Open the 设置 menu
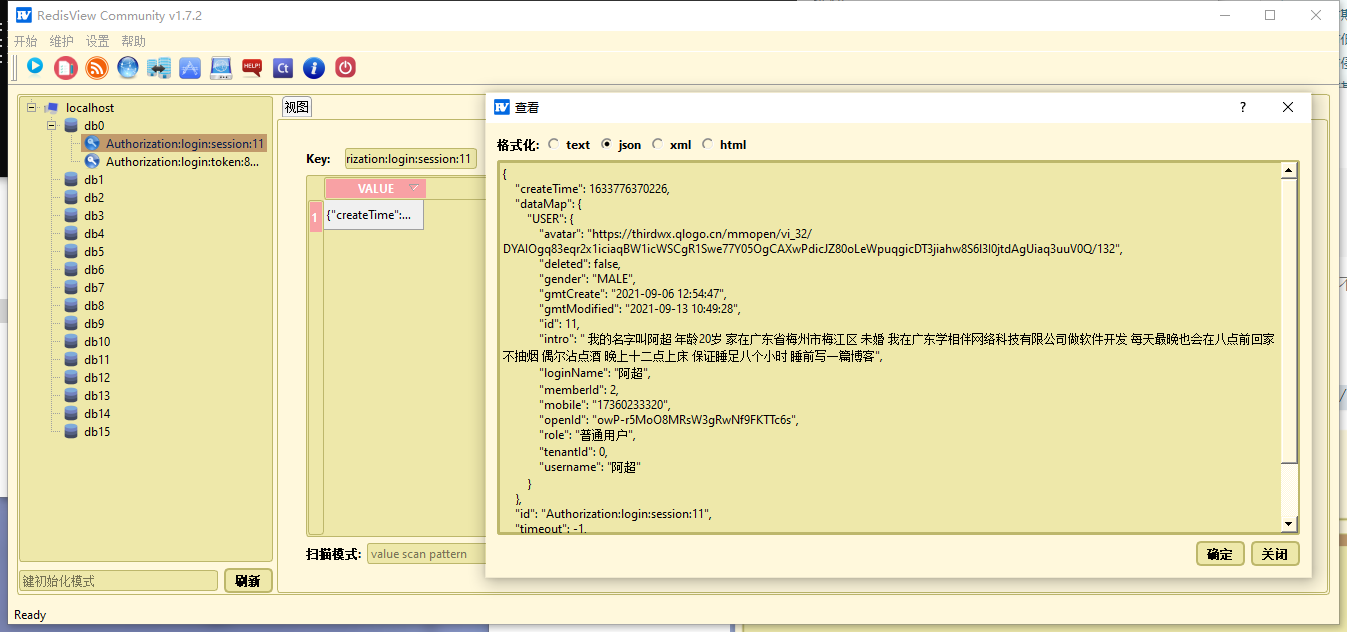Screen dimensions: 1347x632 (97, 41)
